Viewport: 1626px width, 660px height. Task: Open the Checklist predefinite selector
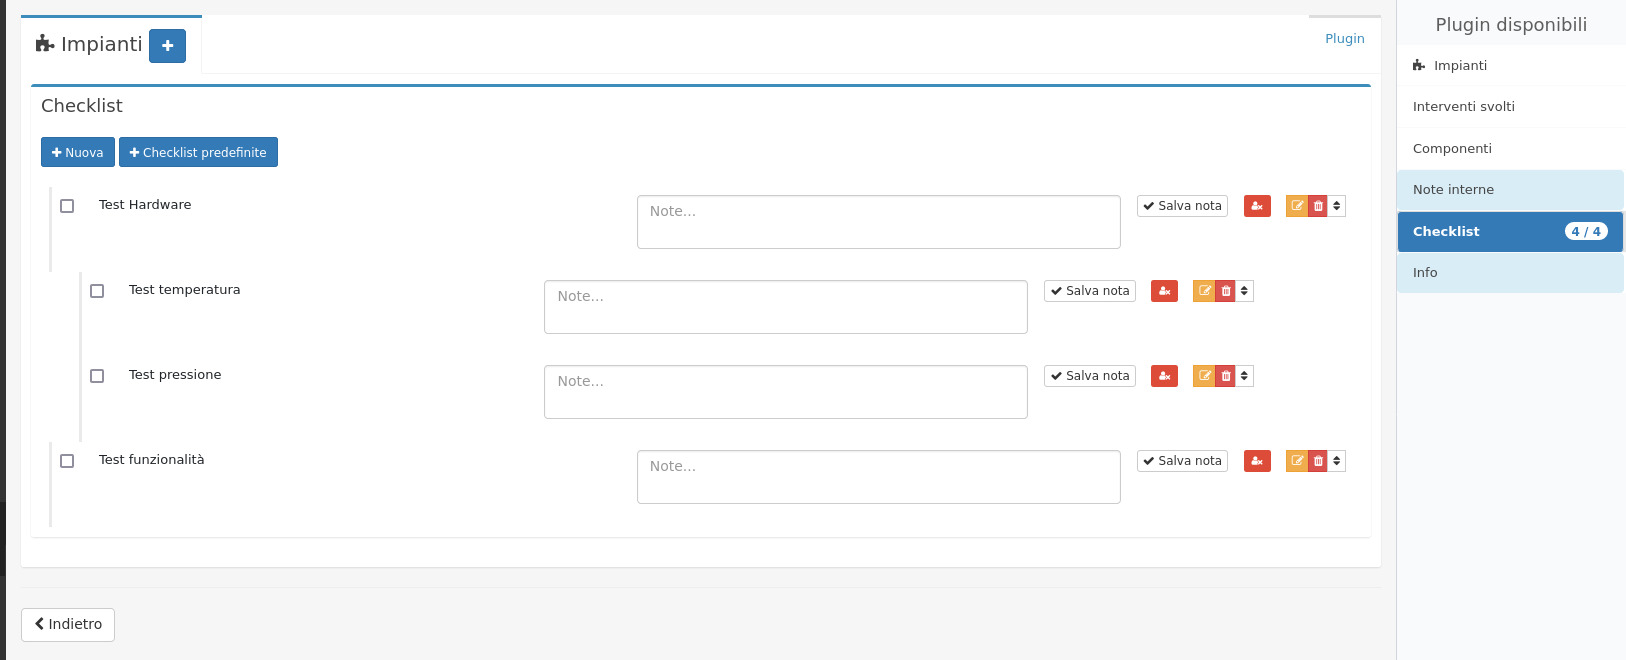(198, 152)
